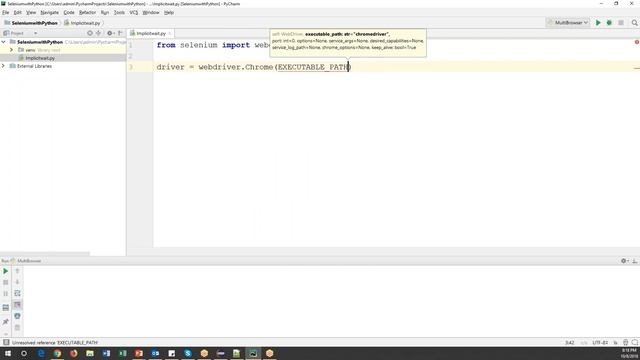Toggle scroll to end icon in Run panel
640x360 pixels.
click(17, 305)
